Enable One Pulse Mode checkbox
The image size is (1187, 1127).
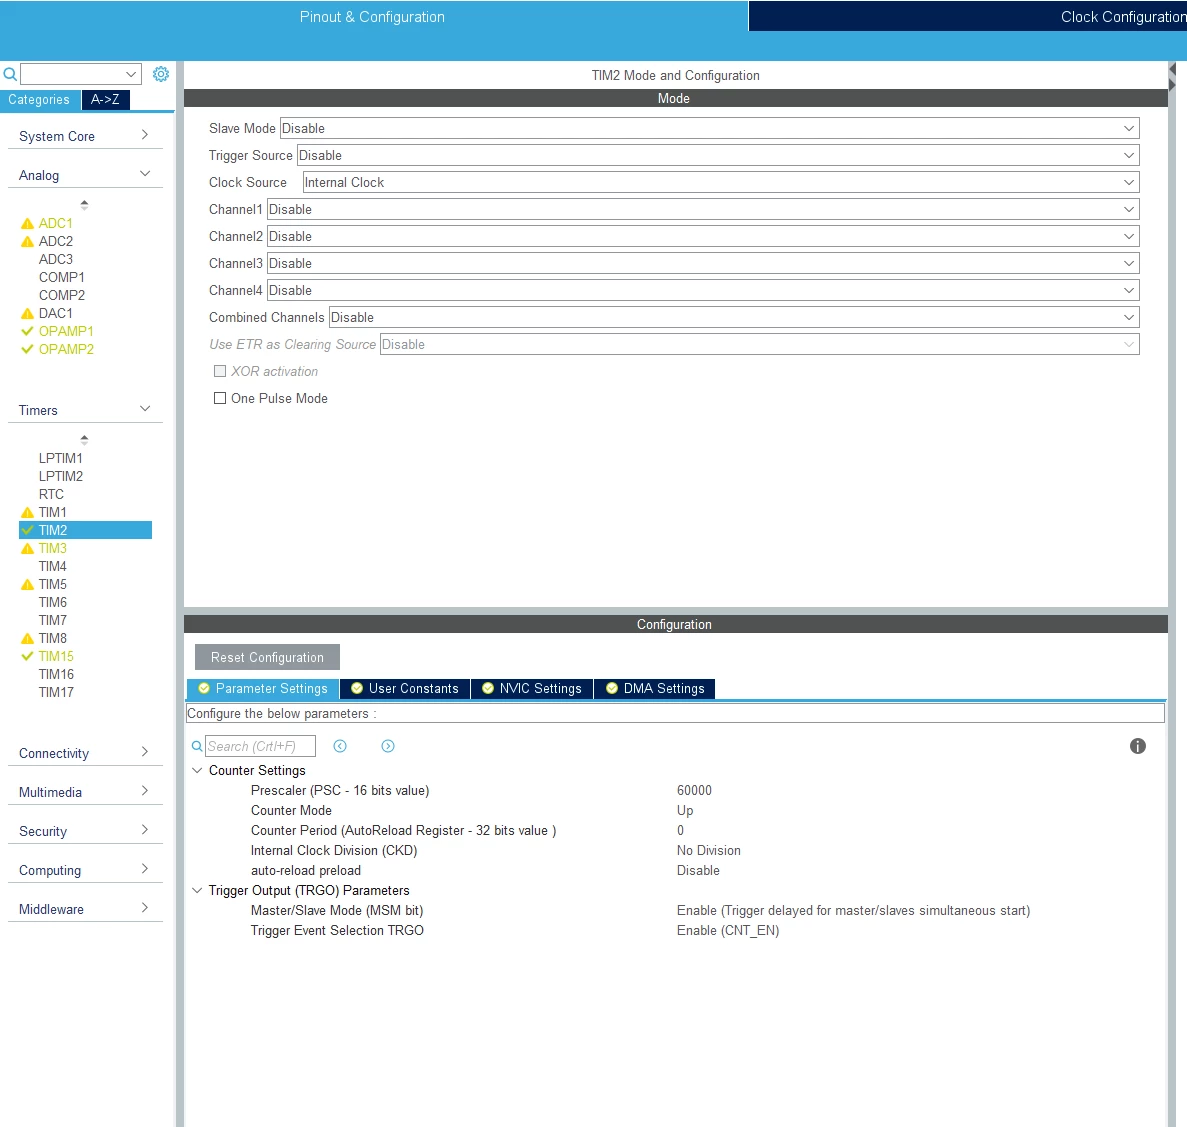point(220,398)
